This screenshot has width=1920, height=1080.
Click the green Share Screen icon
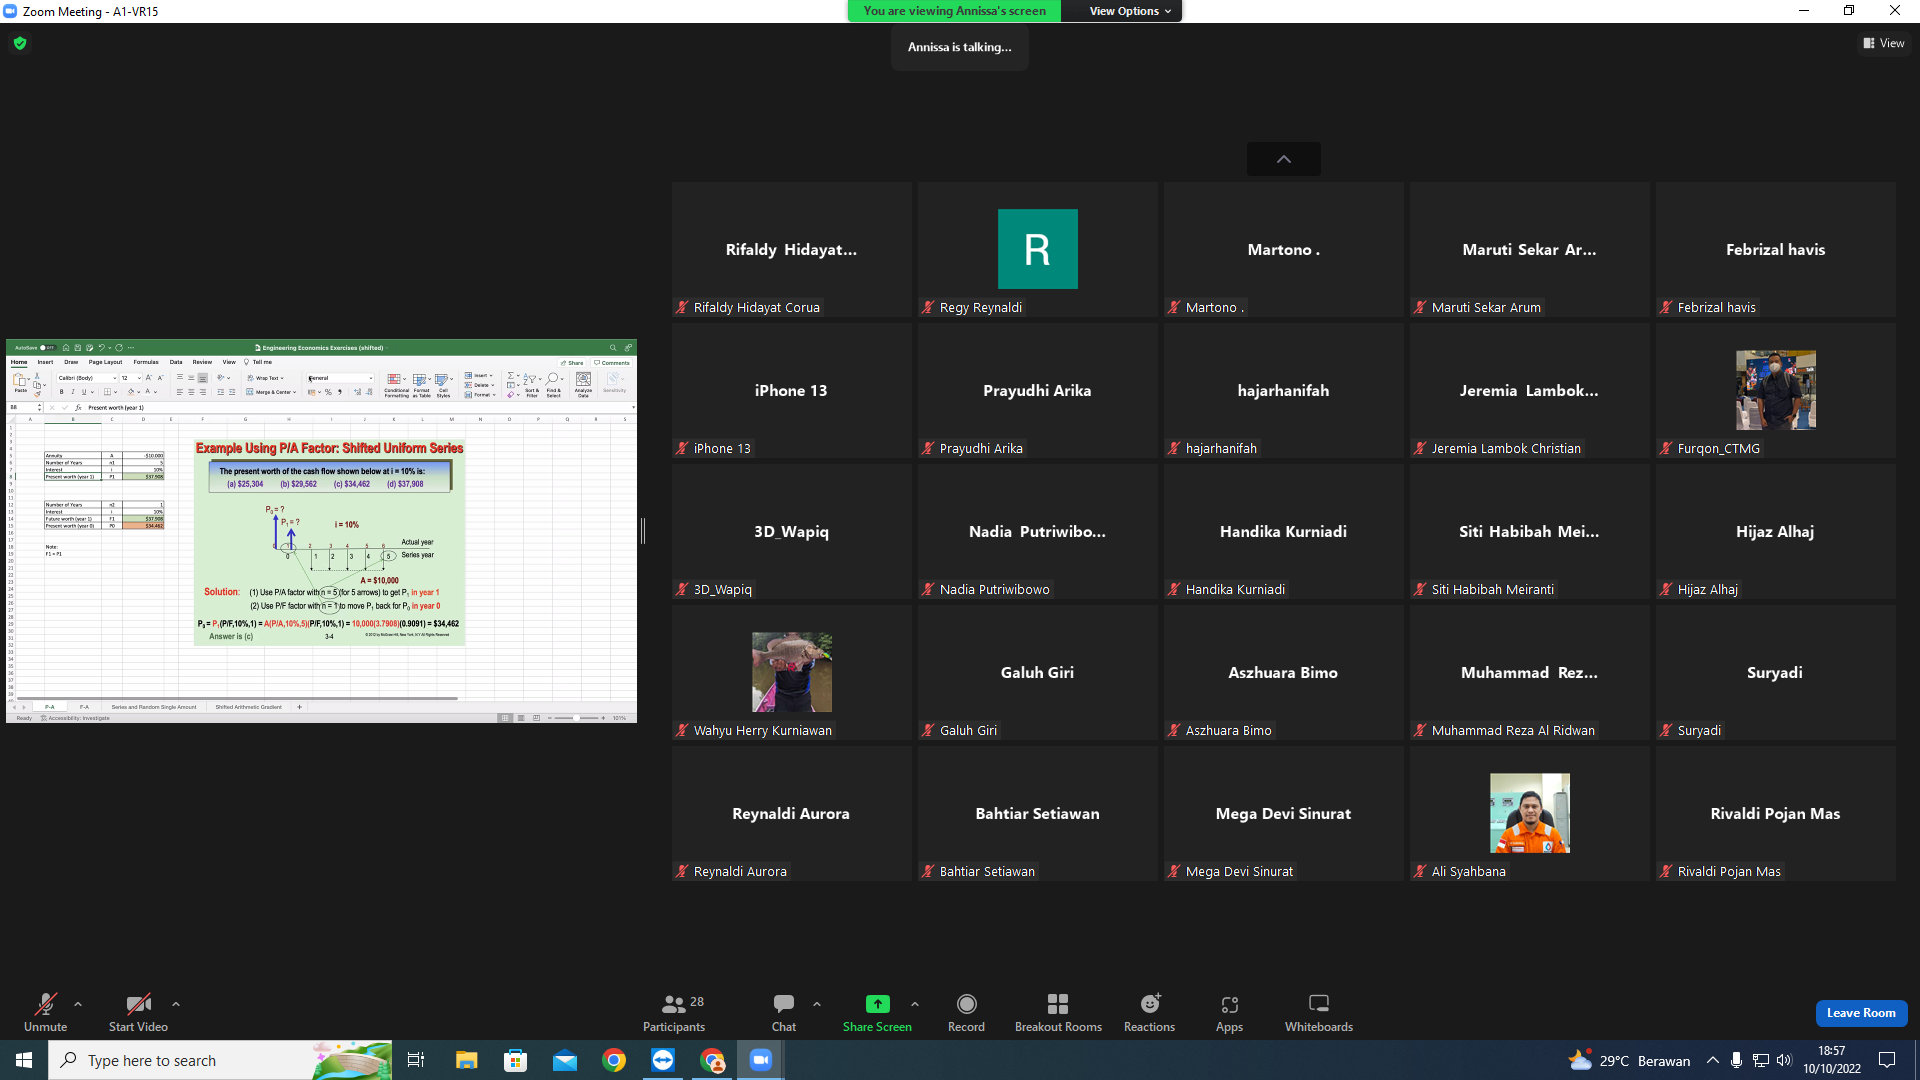tap(877, 1003)
